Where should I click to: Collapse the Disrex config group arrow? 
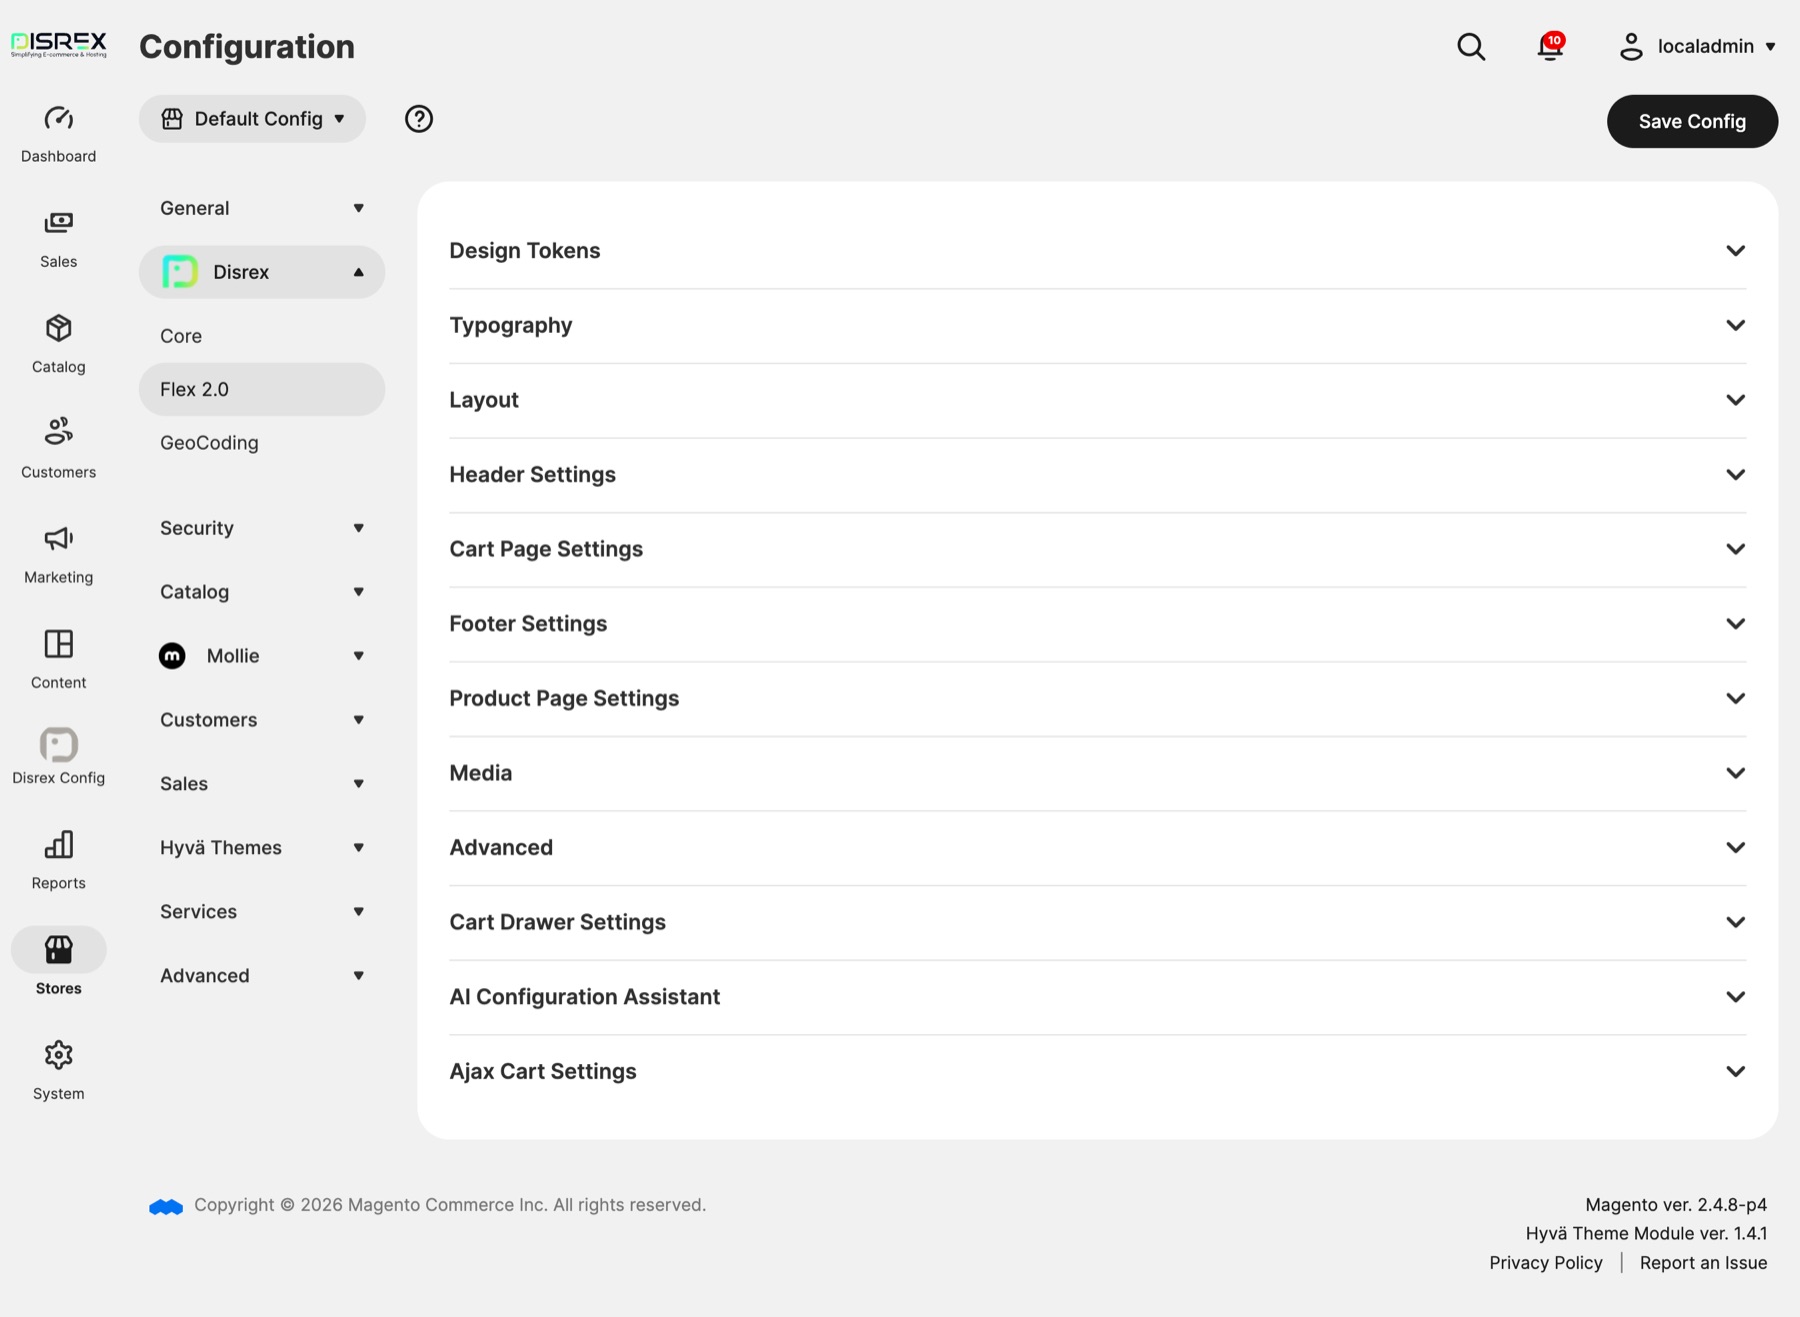pos(358,272)
